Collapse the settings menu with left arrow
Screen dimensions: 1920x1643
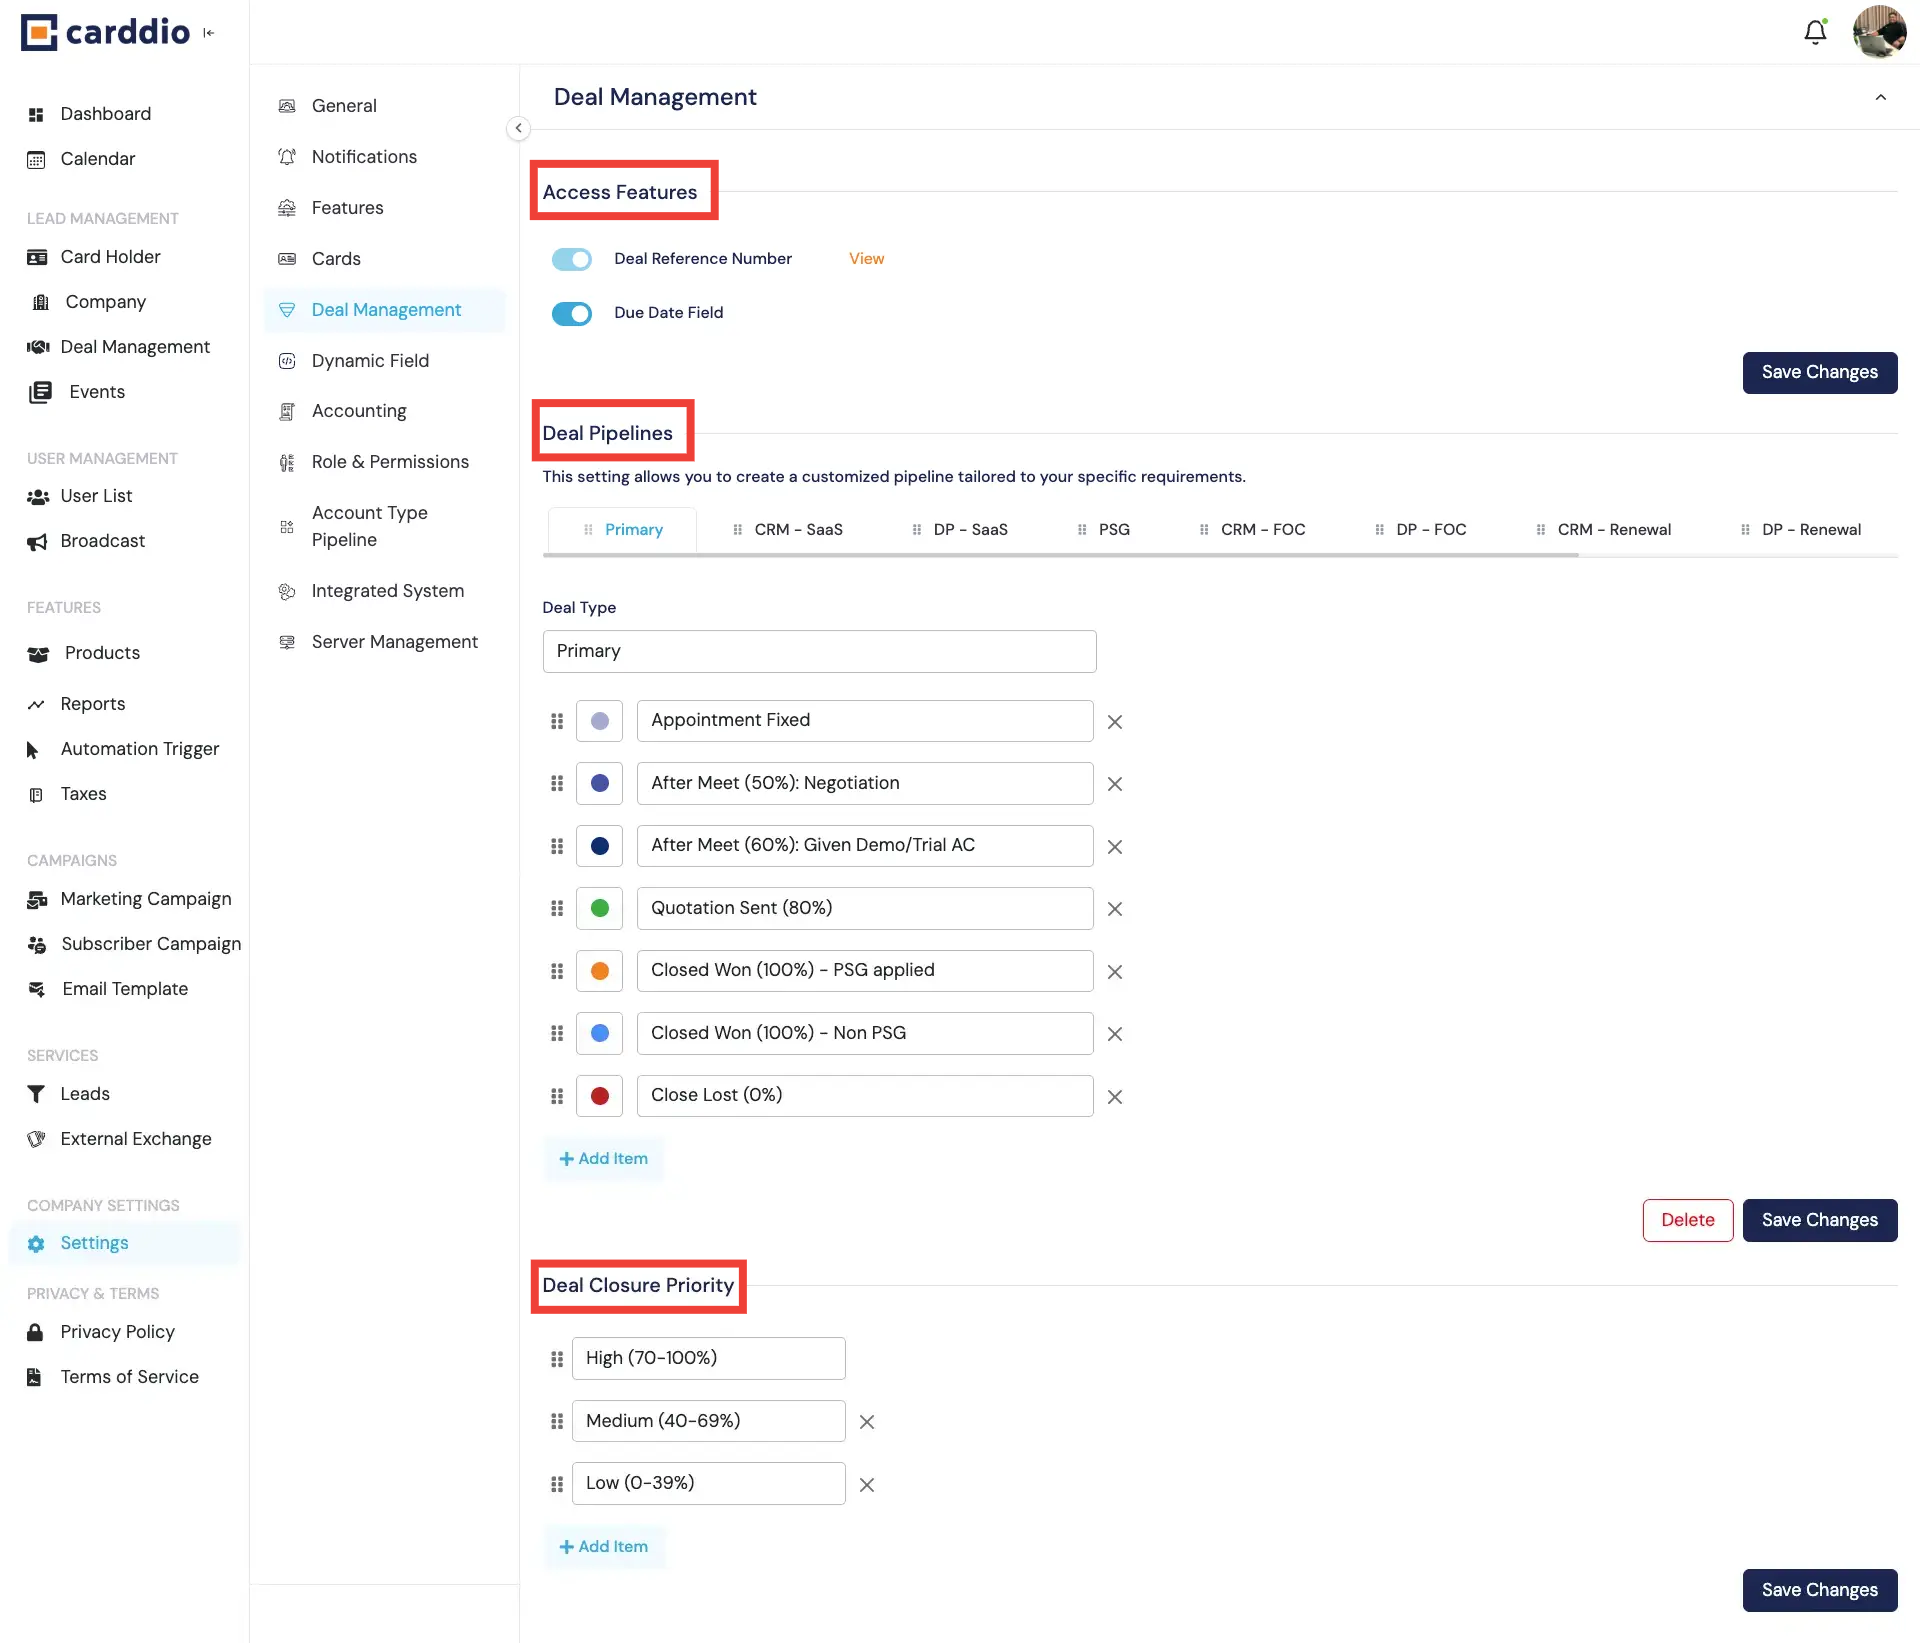coord(518,128)
